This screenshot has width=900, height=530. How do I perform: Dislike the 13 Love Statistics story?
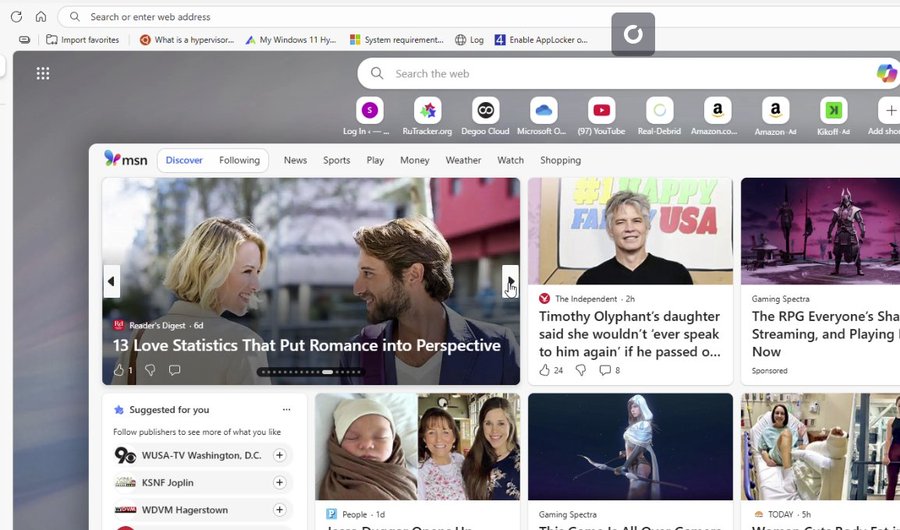coord(150,370)
